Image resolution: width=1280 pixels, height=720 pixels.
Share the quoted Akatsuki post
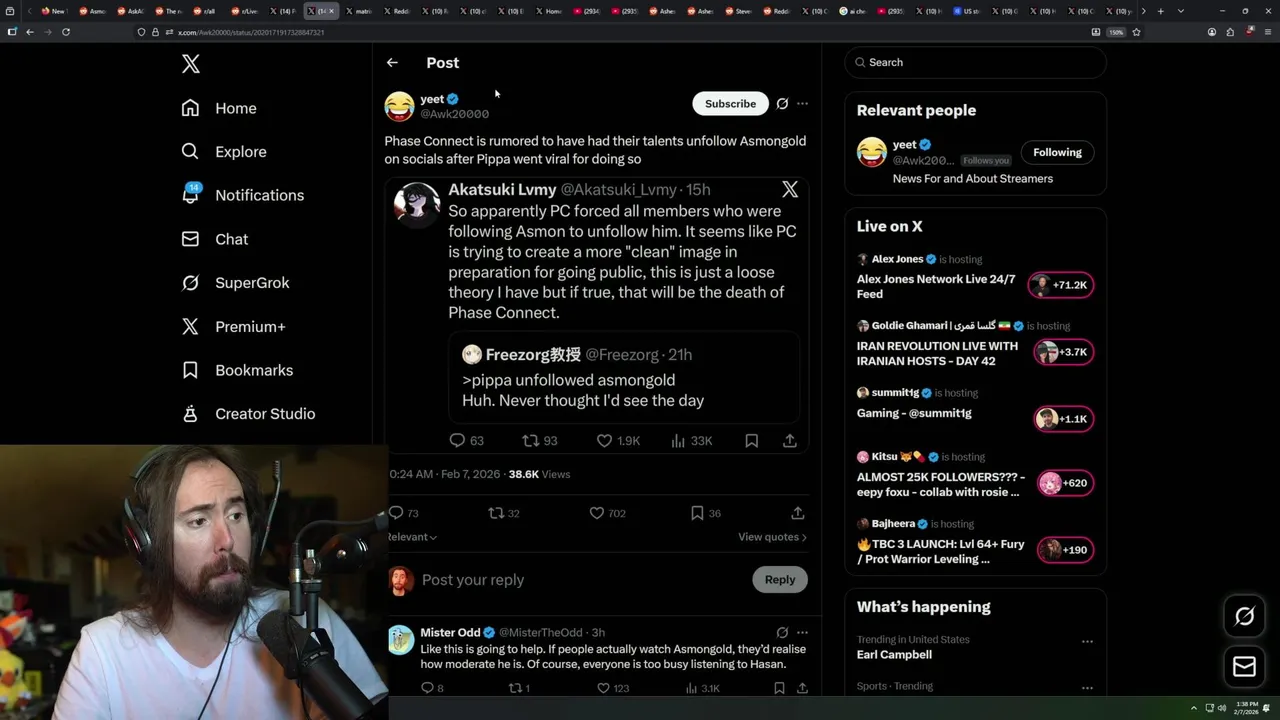tap(789, 440)
